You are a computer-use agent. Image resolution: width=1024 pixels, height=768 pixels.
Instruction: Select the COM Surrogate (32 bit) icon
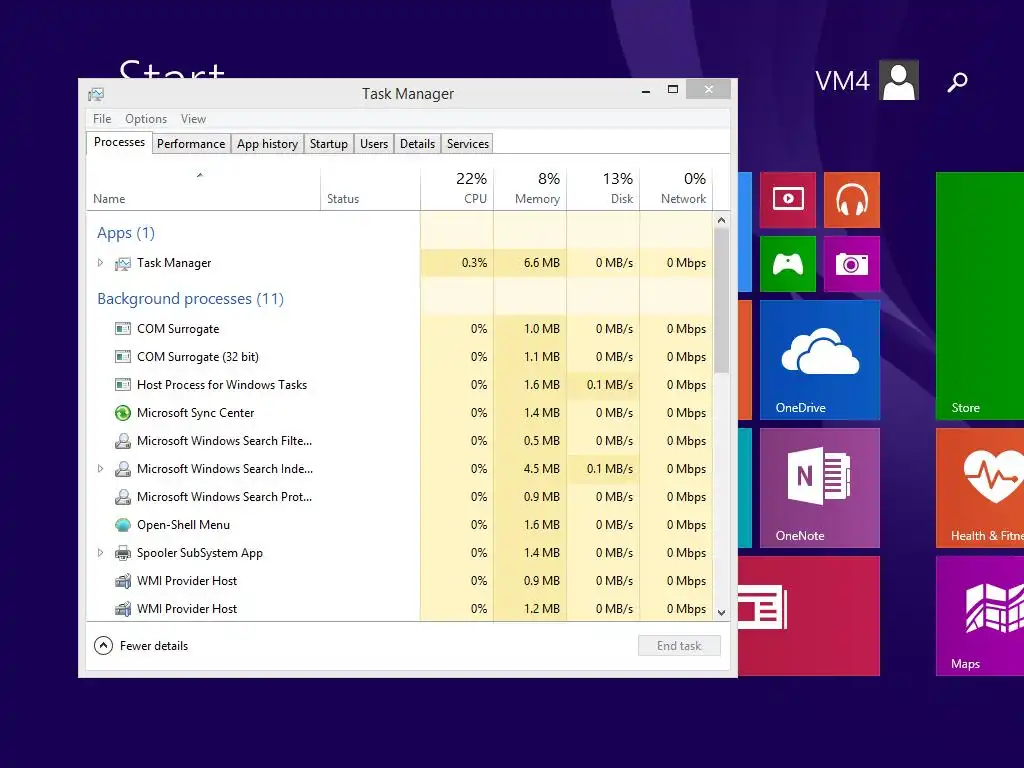pos(123,357)
